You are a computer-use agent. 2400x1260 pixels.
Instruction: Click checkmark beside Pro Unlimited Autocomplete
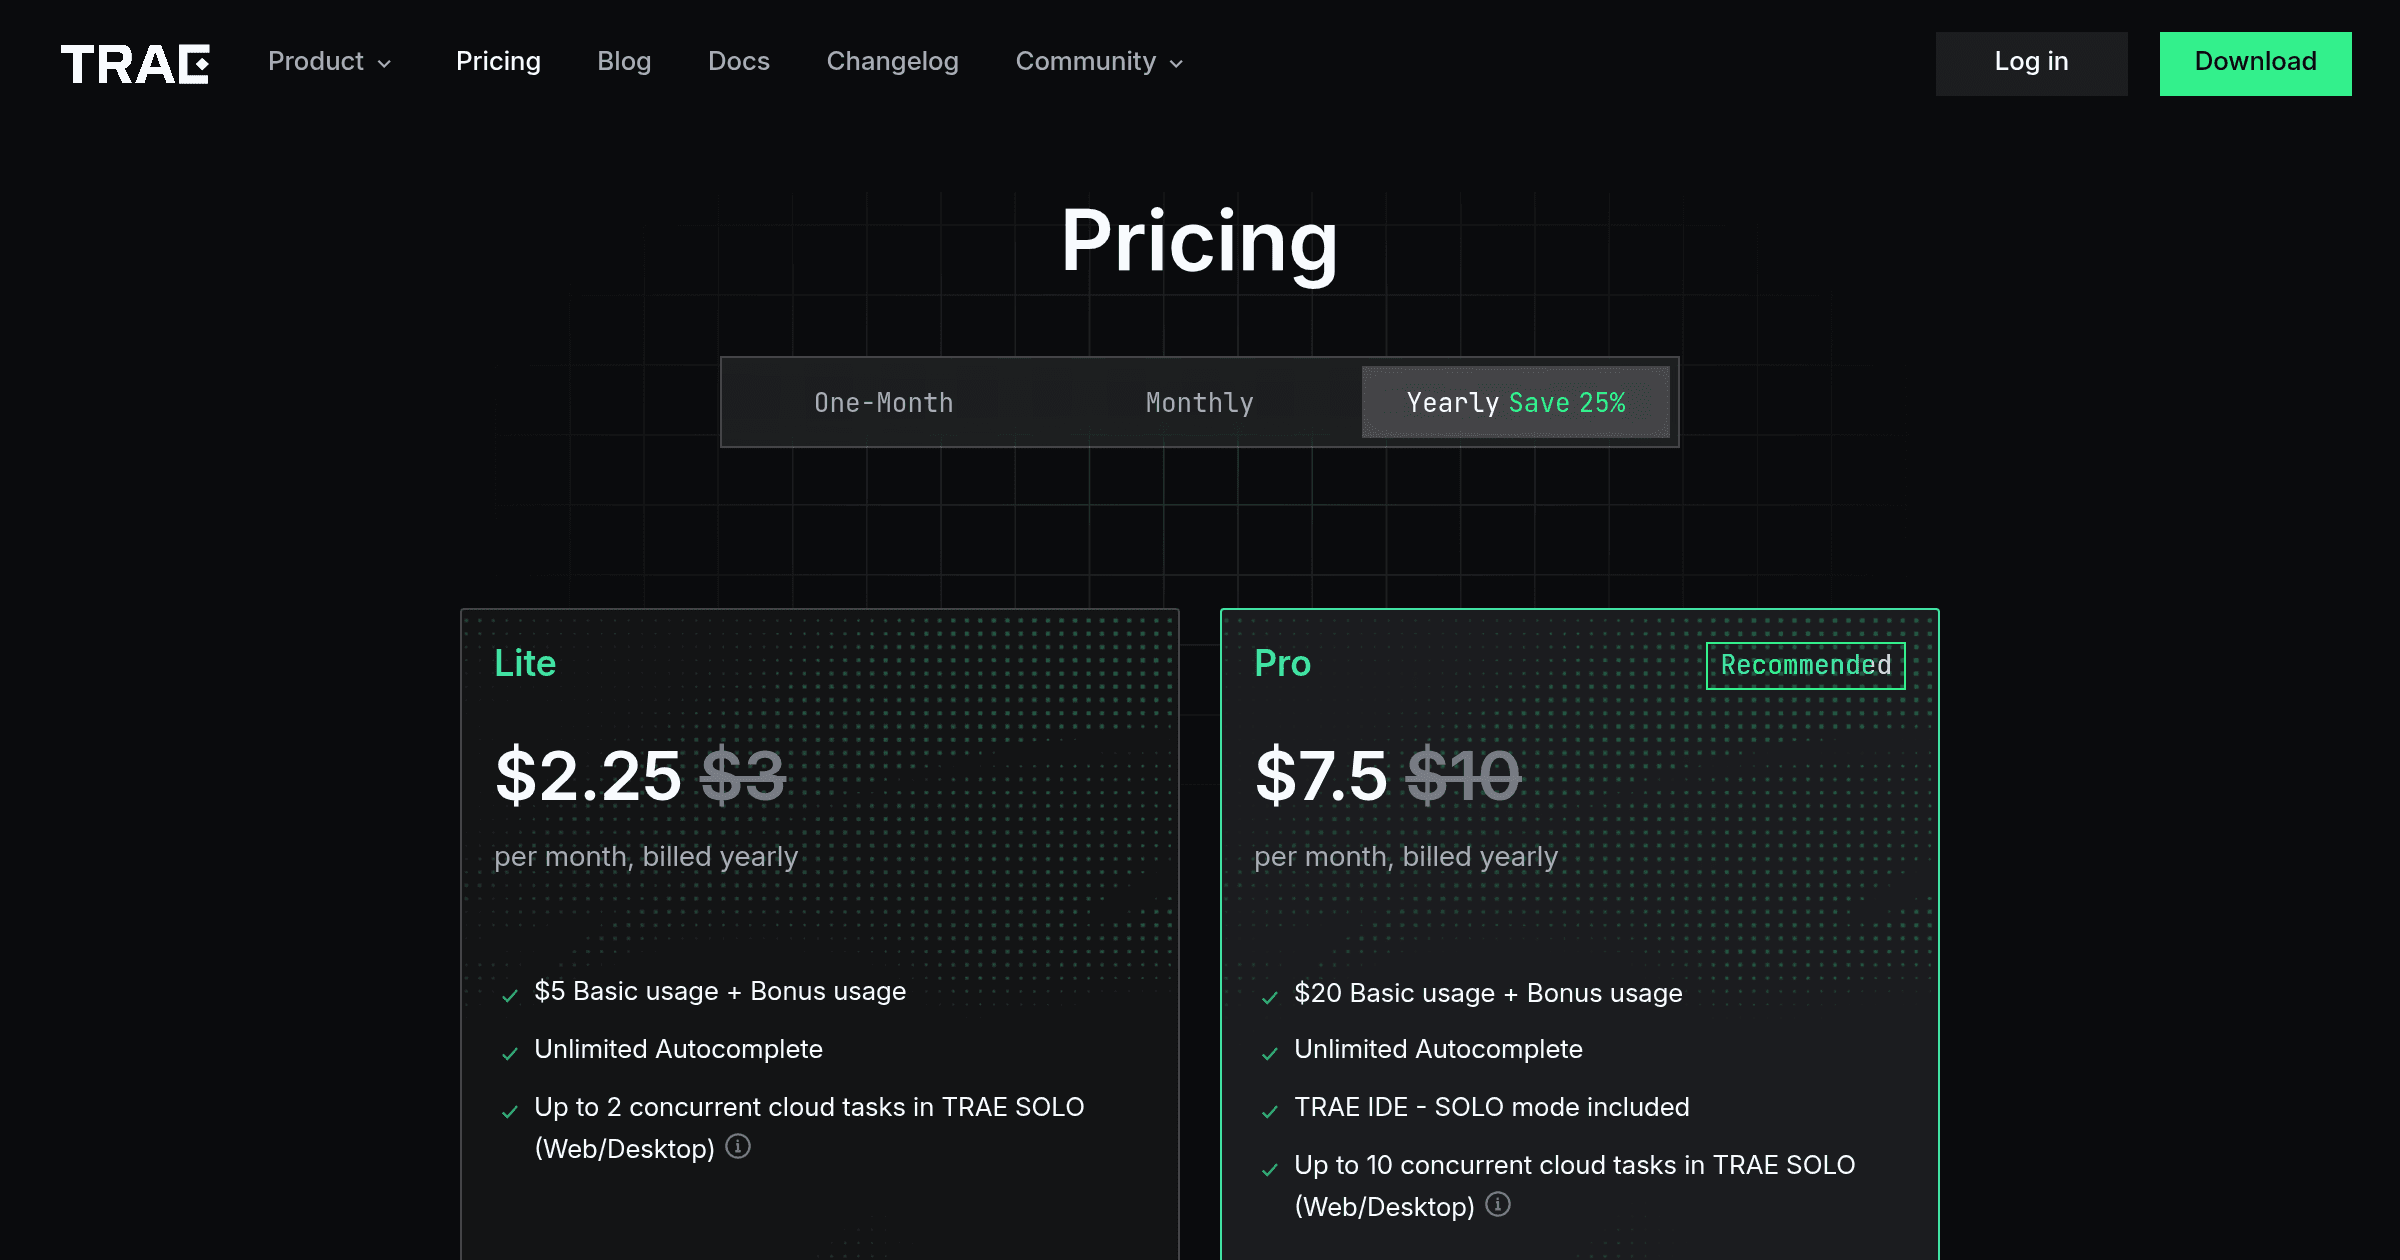point(1270,1053)
